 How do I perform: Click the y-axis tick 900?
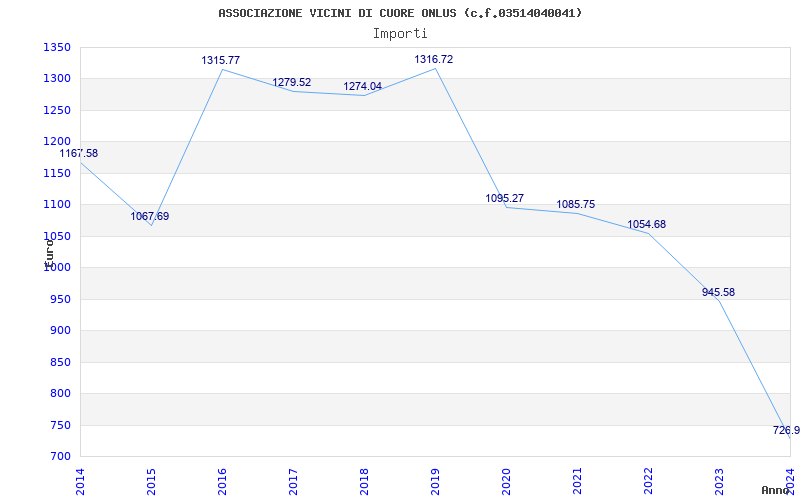click(60, 331)
